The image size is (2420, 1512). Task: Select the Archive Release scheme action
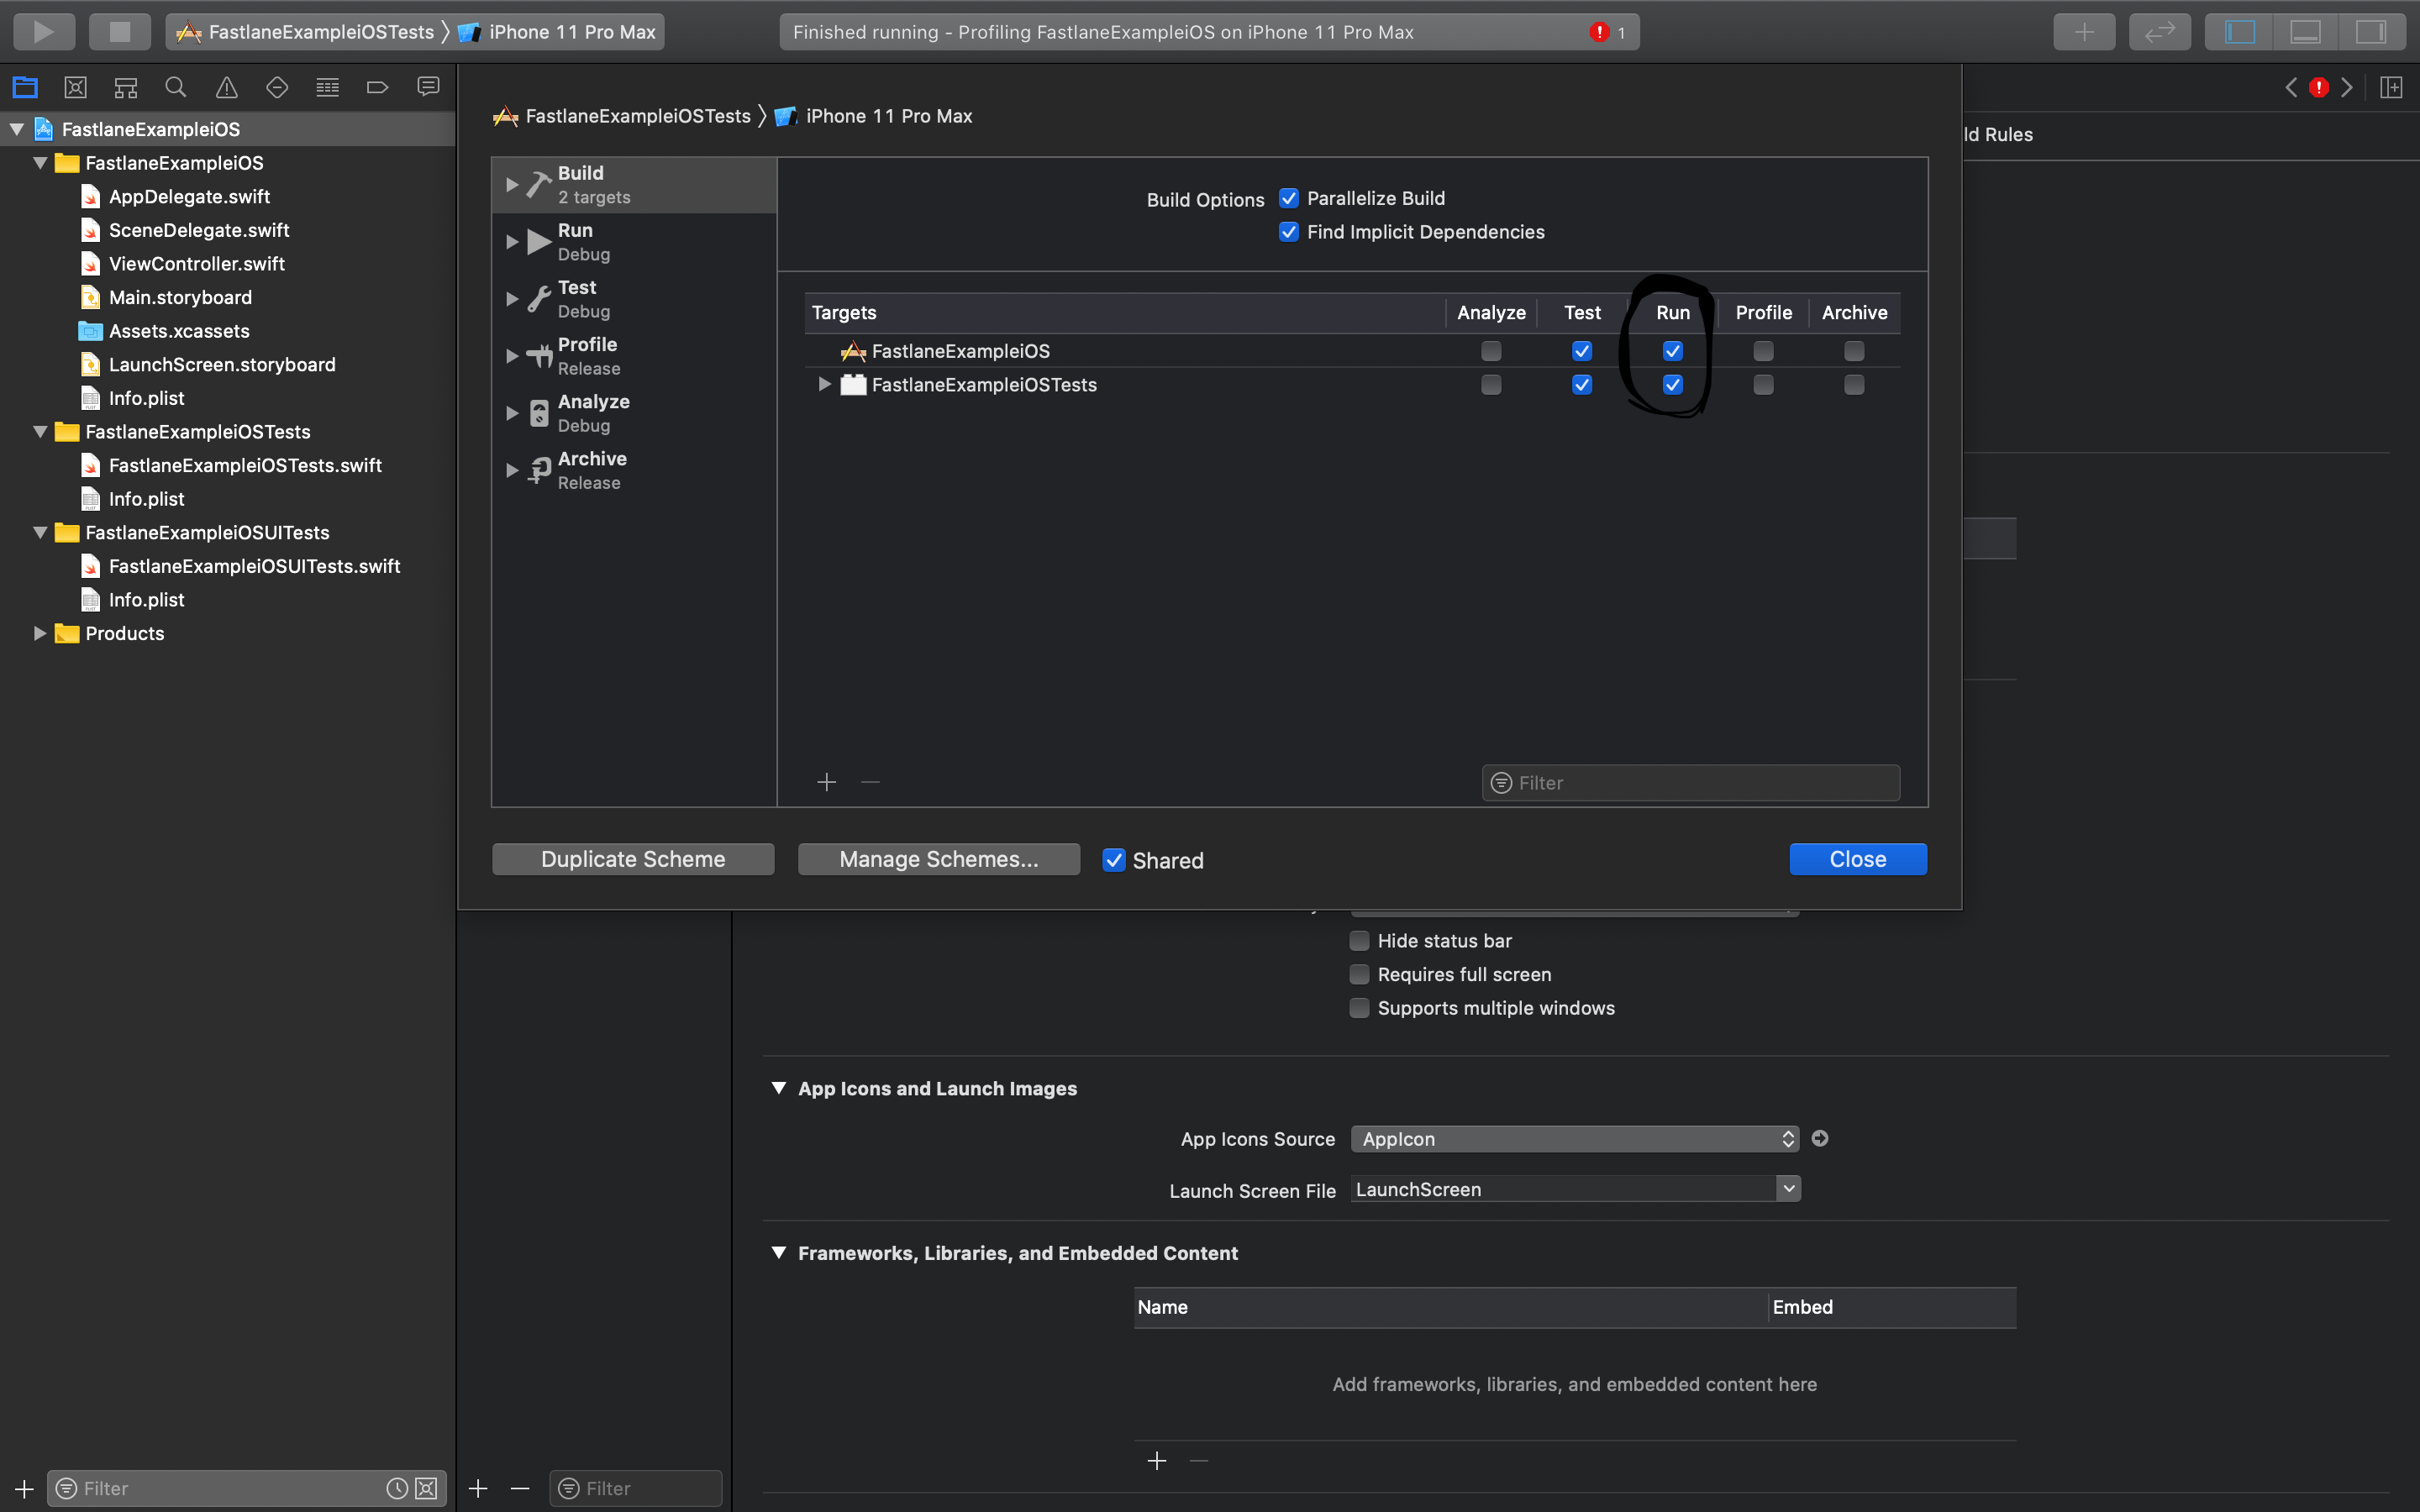[x=592, y=470]
